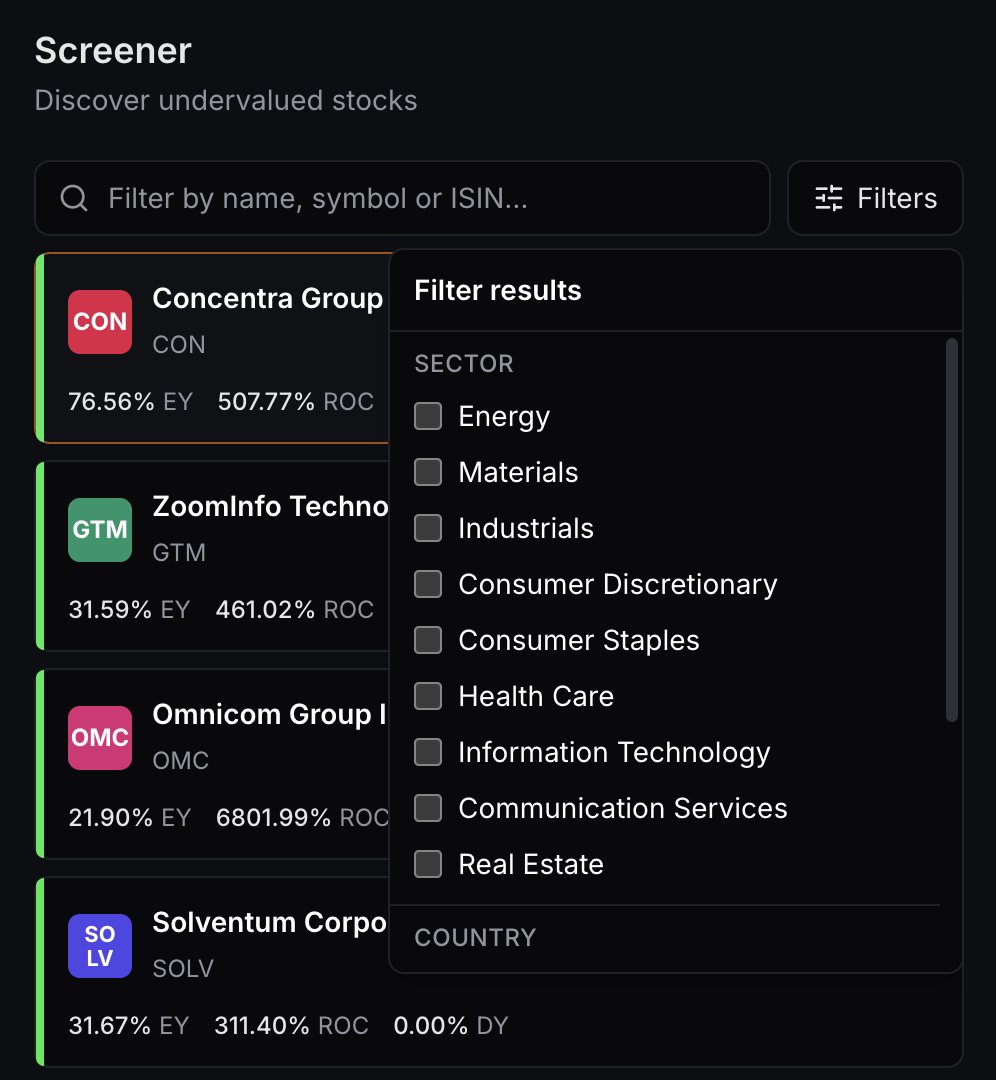This screenshot has width=996, height=1080.
Task: Open the Solventum Corporation stock card
Action: (x=499, y=971)
